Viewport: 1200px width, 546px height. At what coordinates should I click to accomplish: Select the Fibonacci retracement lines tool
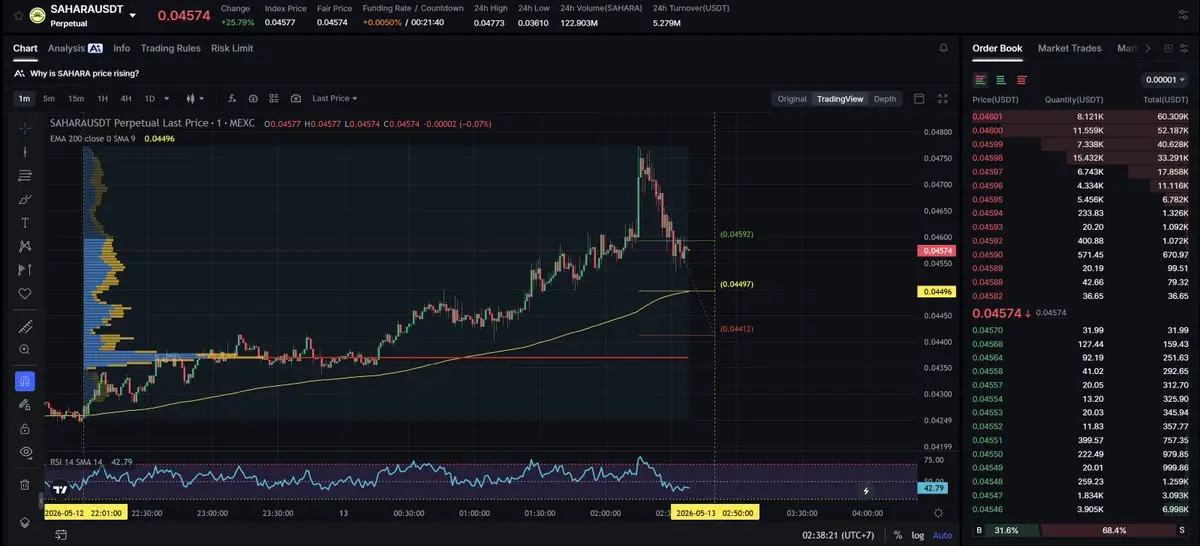(25, 175)
